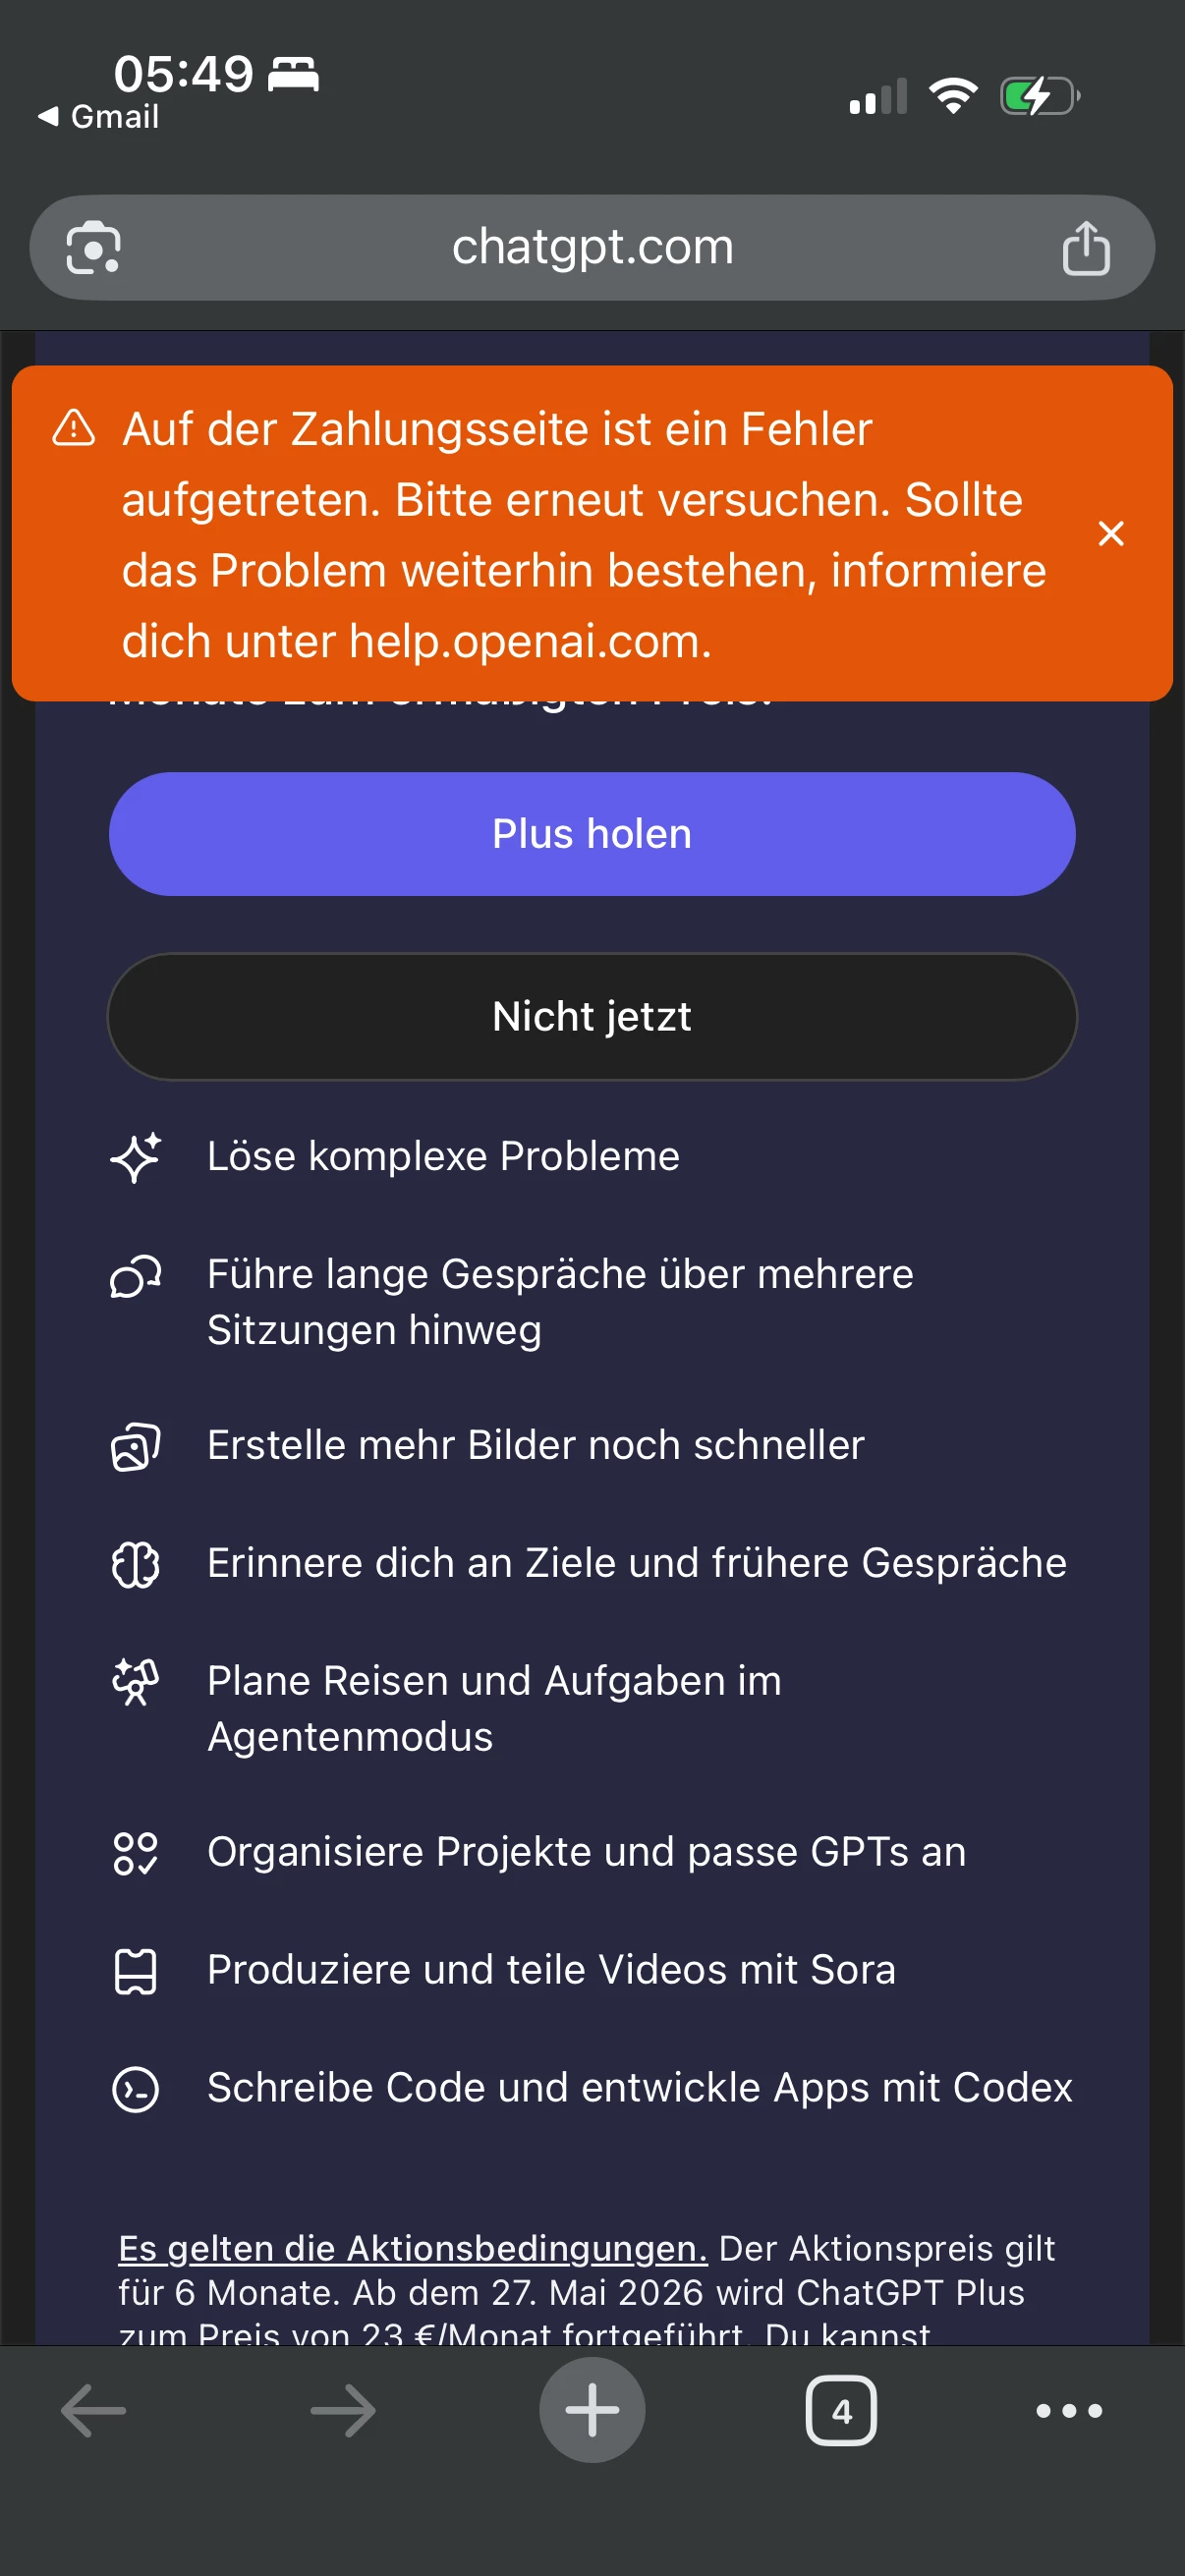The image size is (1185, 2576).
Task: Tap the chat bubbles icon for lange Gespräche
Action: (x=136, y=1276)
